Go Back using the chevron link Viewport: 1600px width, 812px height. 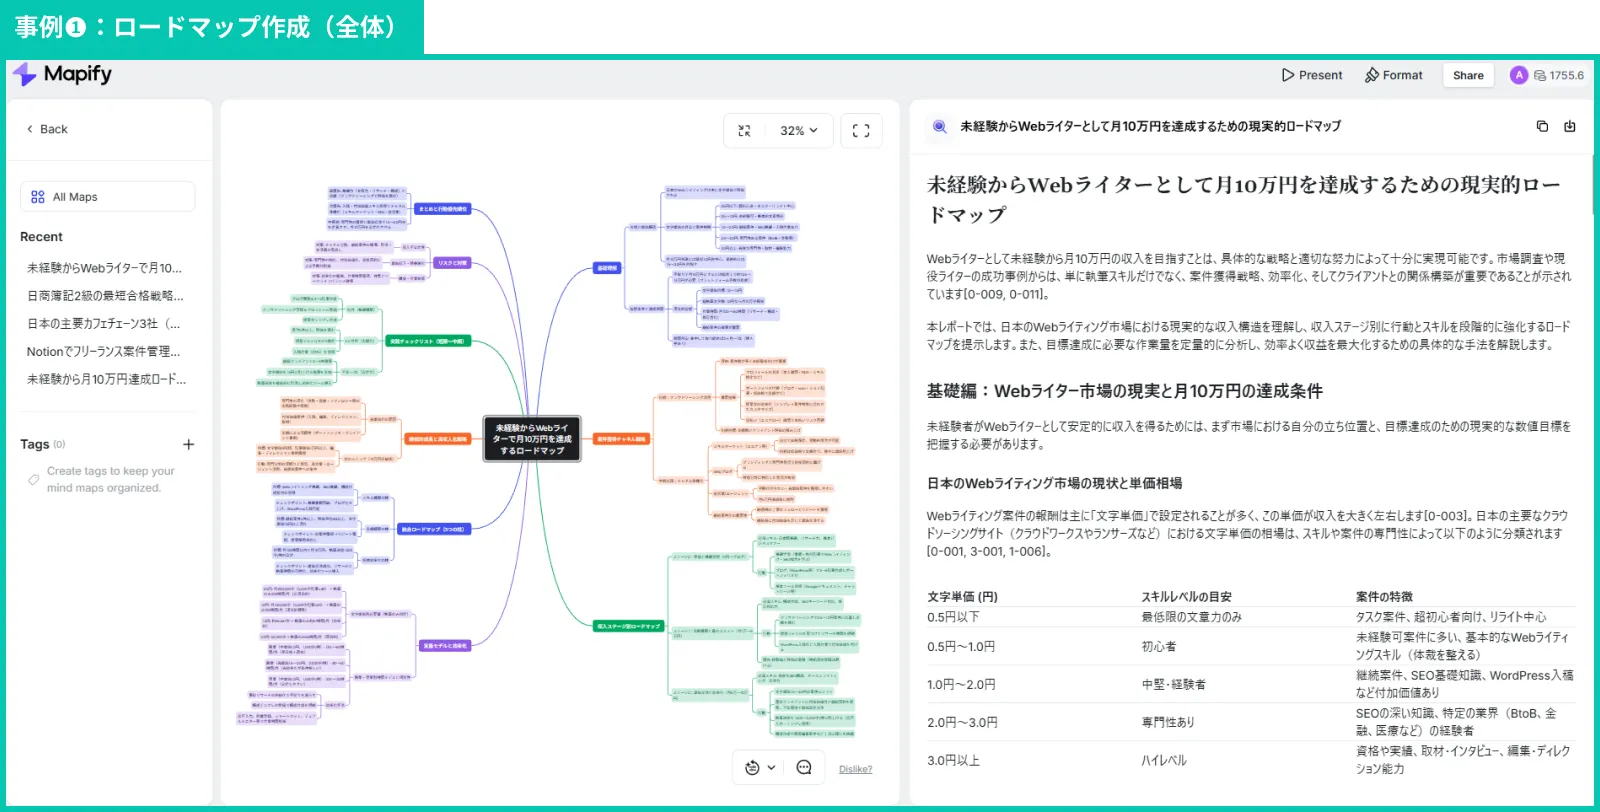coord(47,129)
